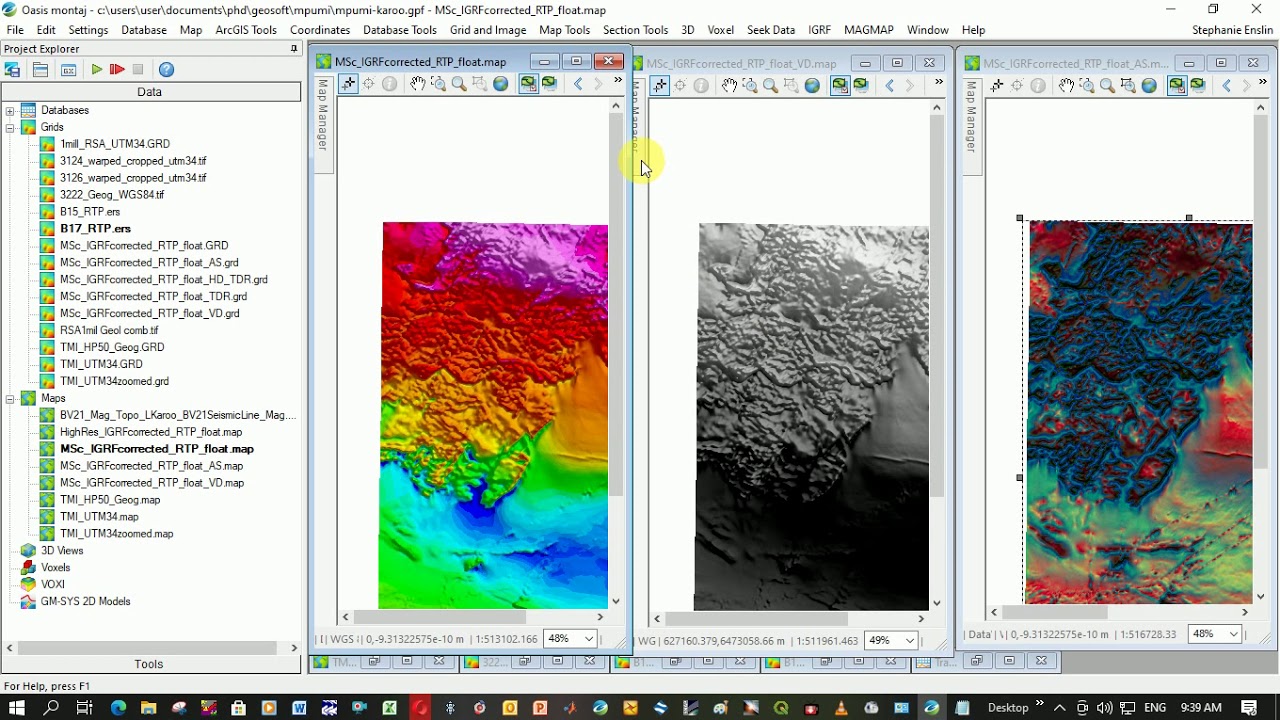The width and height of the screenshot is (1280, 720).
Task: Click the red record script button
Action: click(x=117, y=70)
